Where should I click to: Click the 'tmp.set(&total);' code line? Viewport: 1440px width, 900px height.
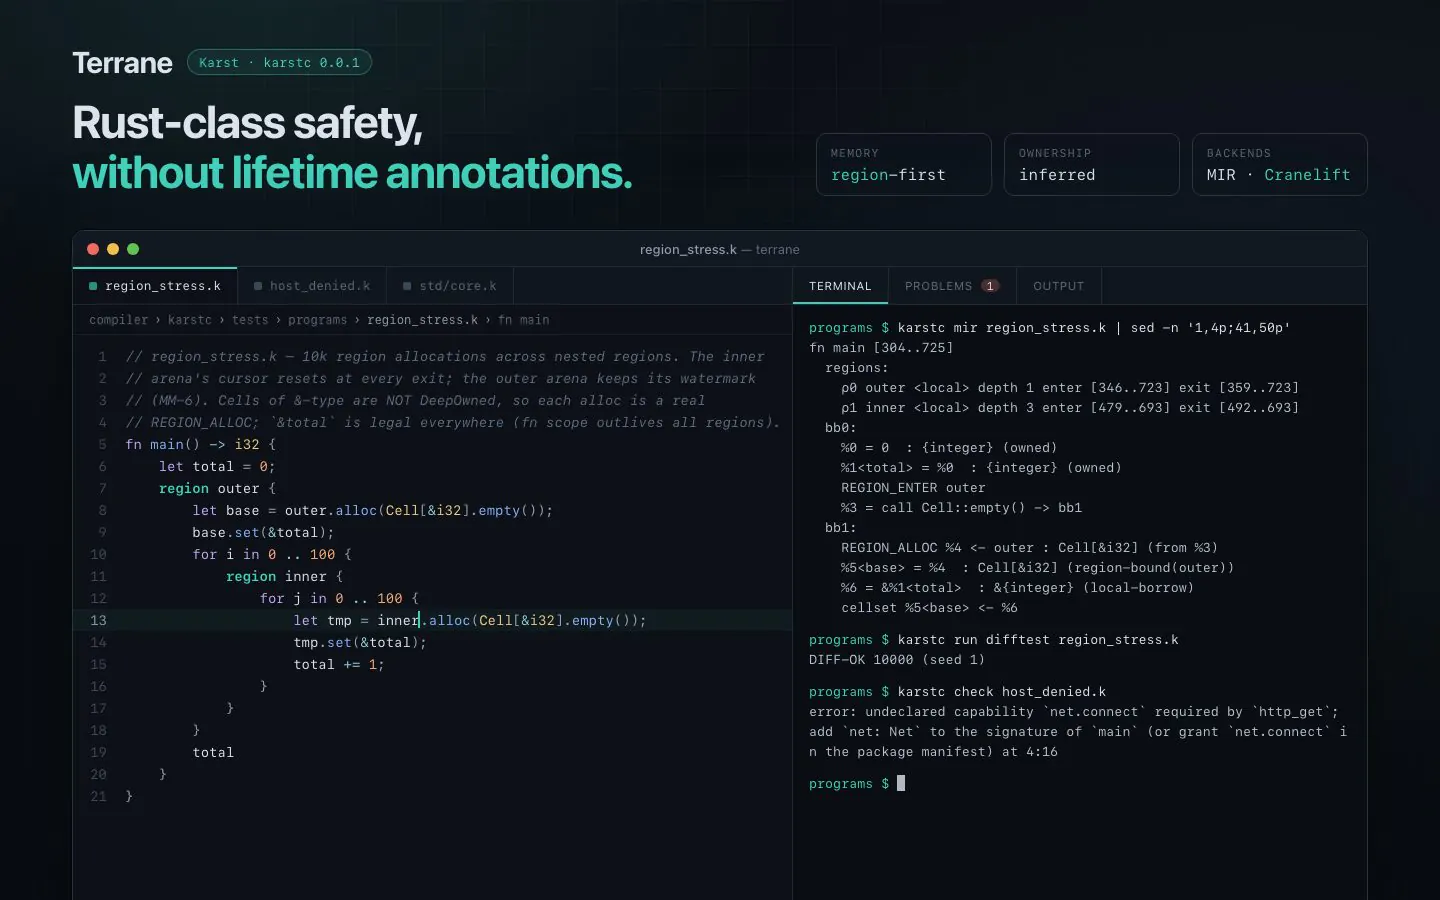coord(360,642)
